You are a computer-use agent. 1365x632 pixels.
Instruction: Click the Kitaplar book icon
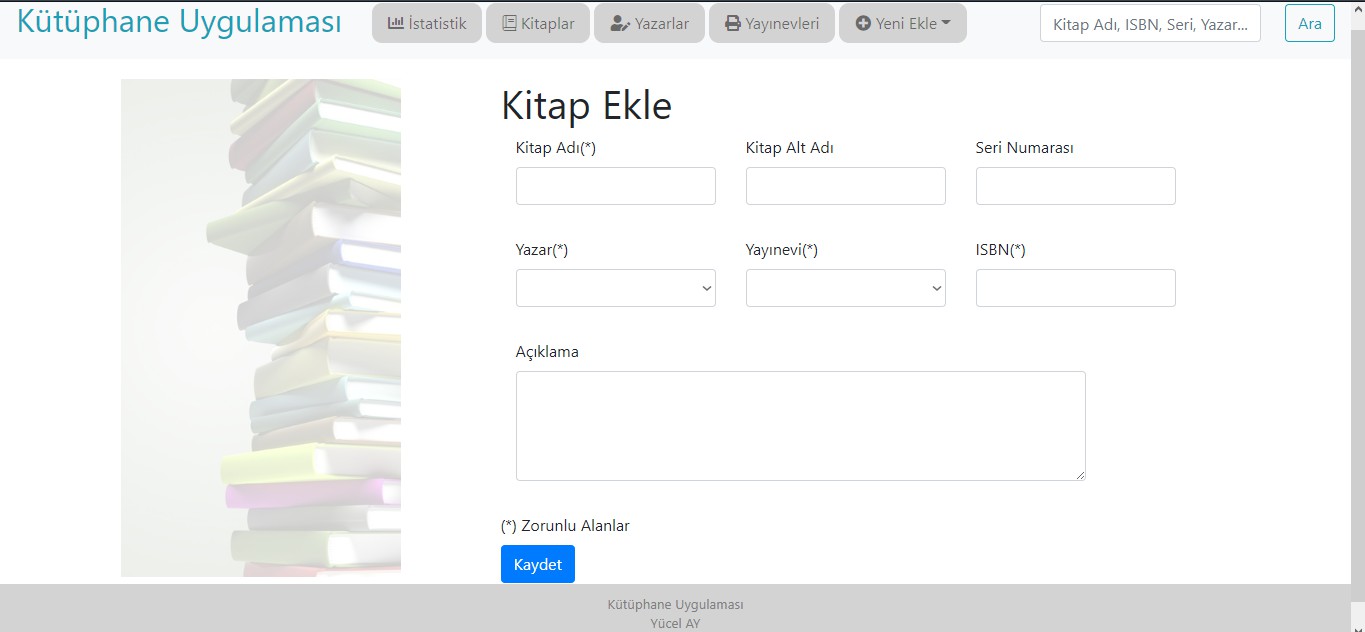509,23
